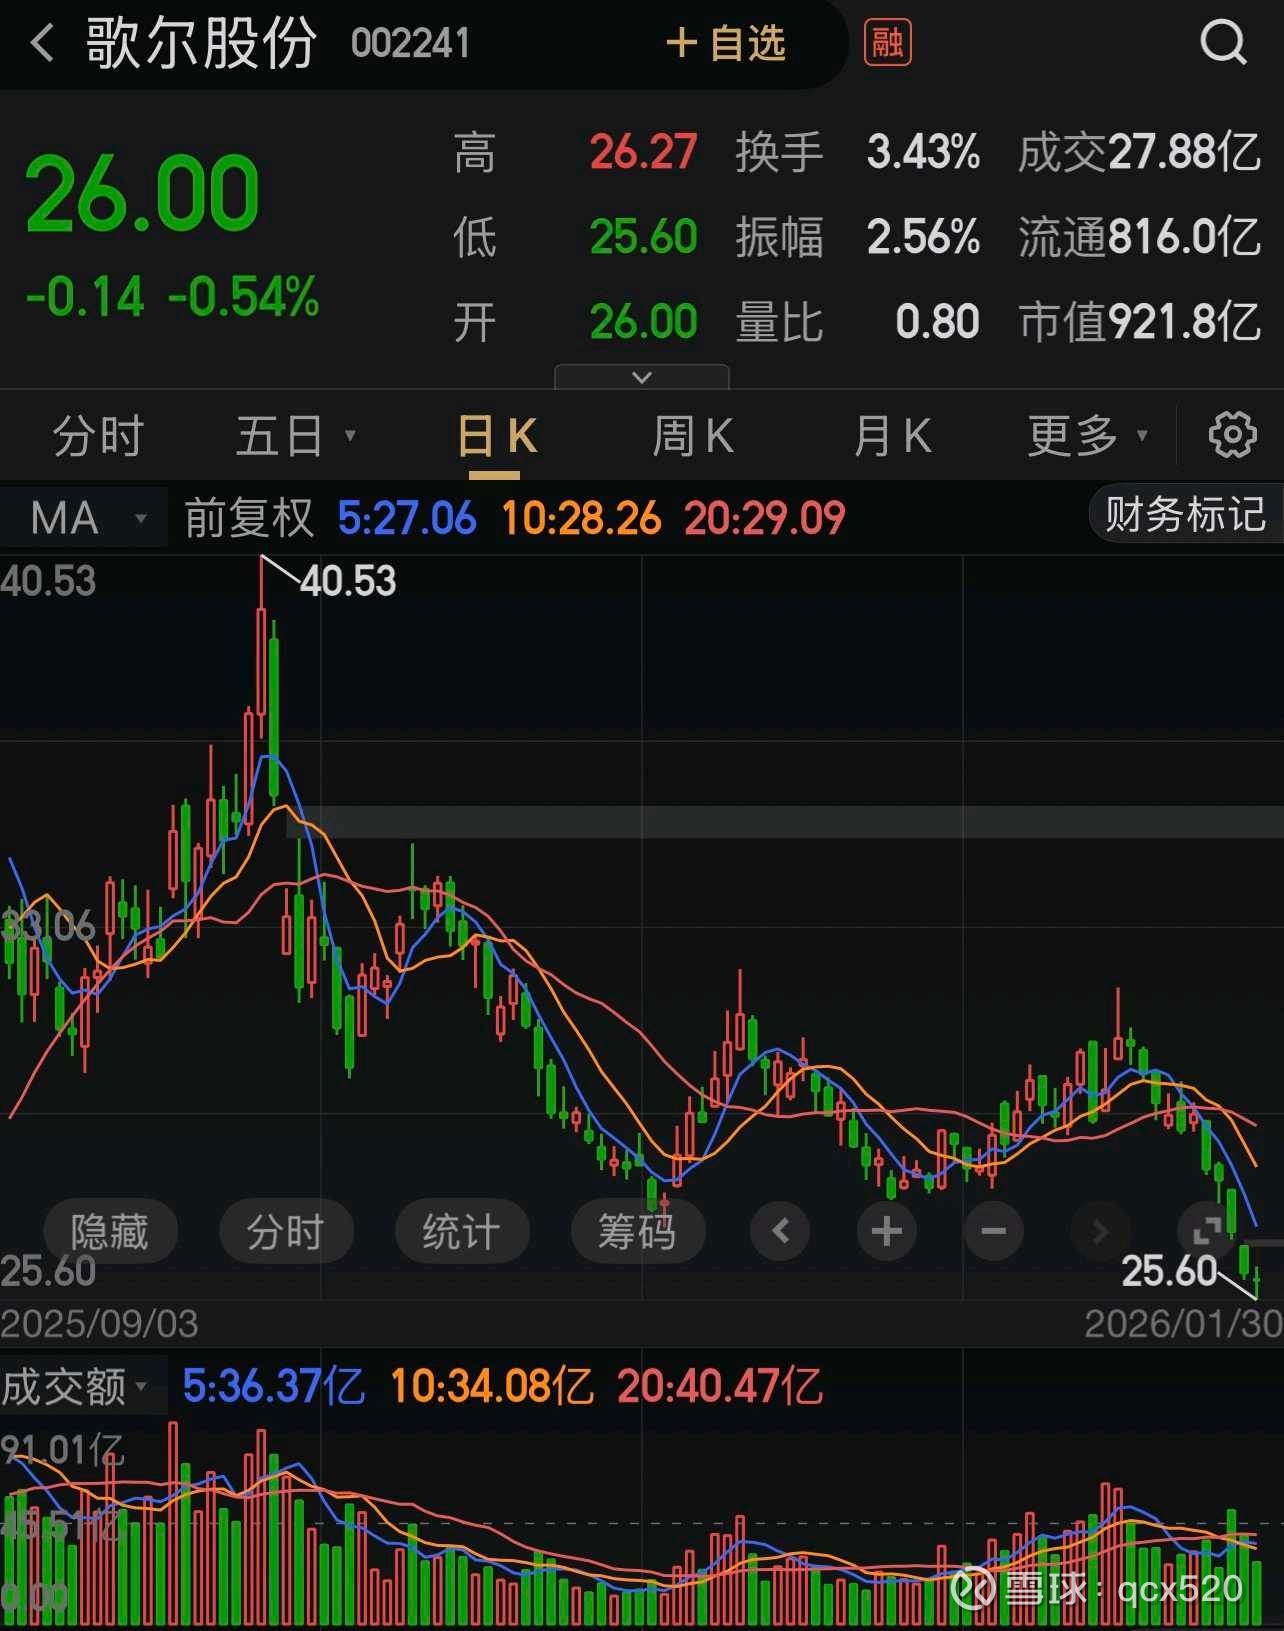Change the 前复权 adjustment setting
Screen dimensions: 1284x1631
click(x=249, y=518)
